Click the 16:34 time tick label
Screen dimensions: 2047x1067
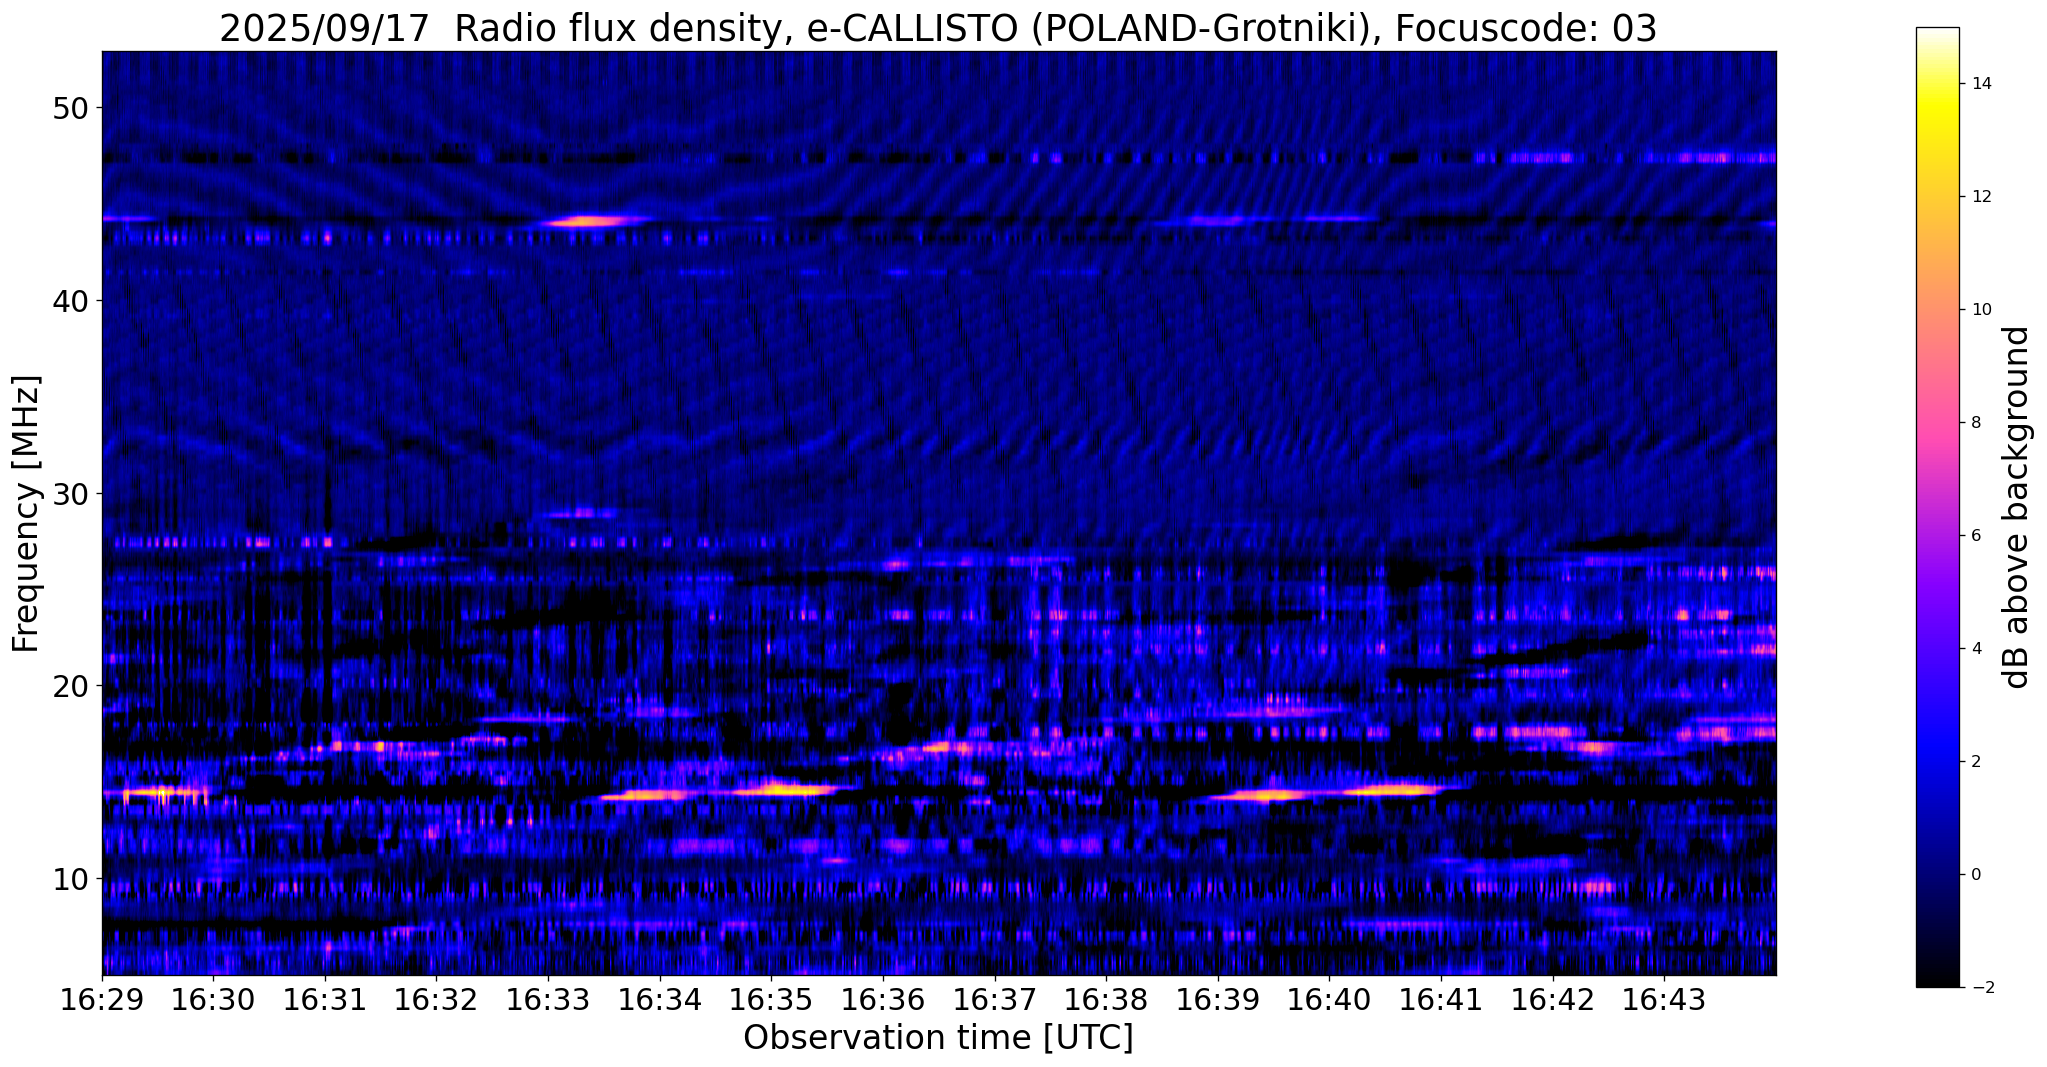(x=660, y=1000)
